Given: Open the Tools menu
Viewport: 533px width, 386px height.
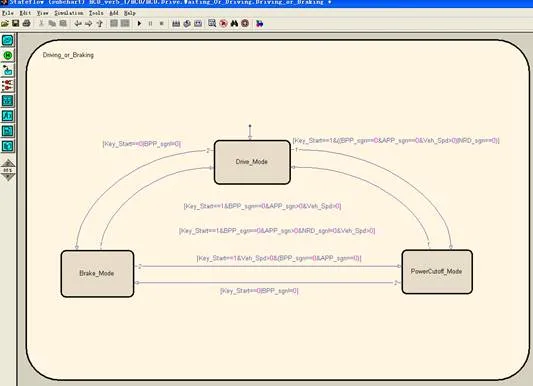Looking at the screenshot, I should tap(96, 13).
